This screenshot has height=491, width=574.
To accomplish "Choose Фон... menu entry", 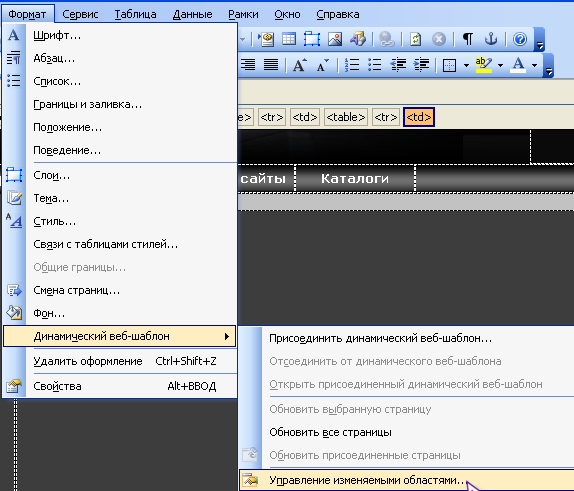I will [119, 313].
